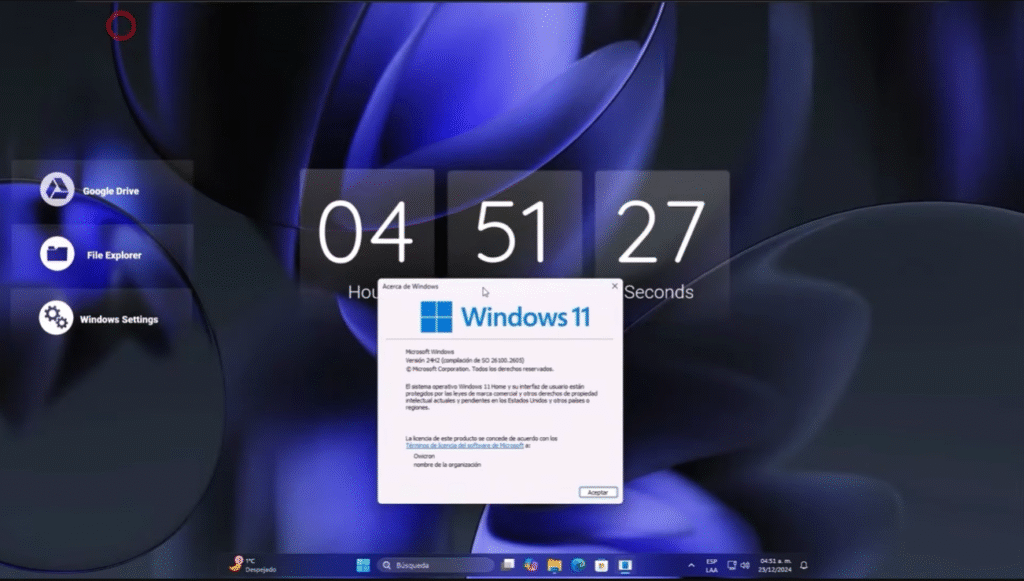Click the Búsqueda search box in taskbar

click(x=436, y=565)
